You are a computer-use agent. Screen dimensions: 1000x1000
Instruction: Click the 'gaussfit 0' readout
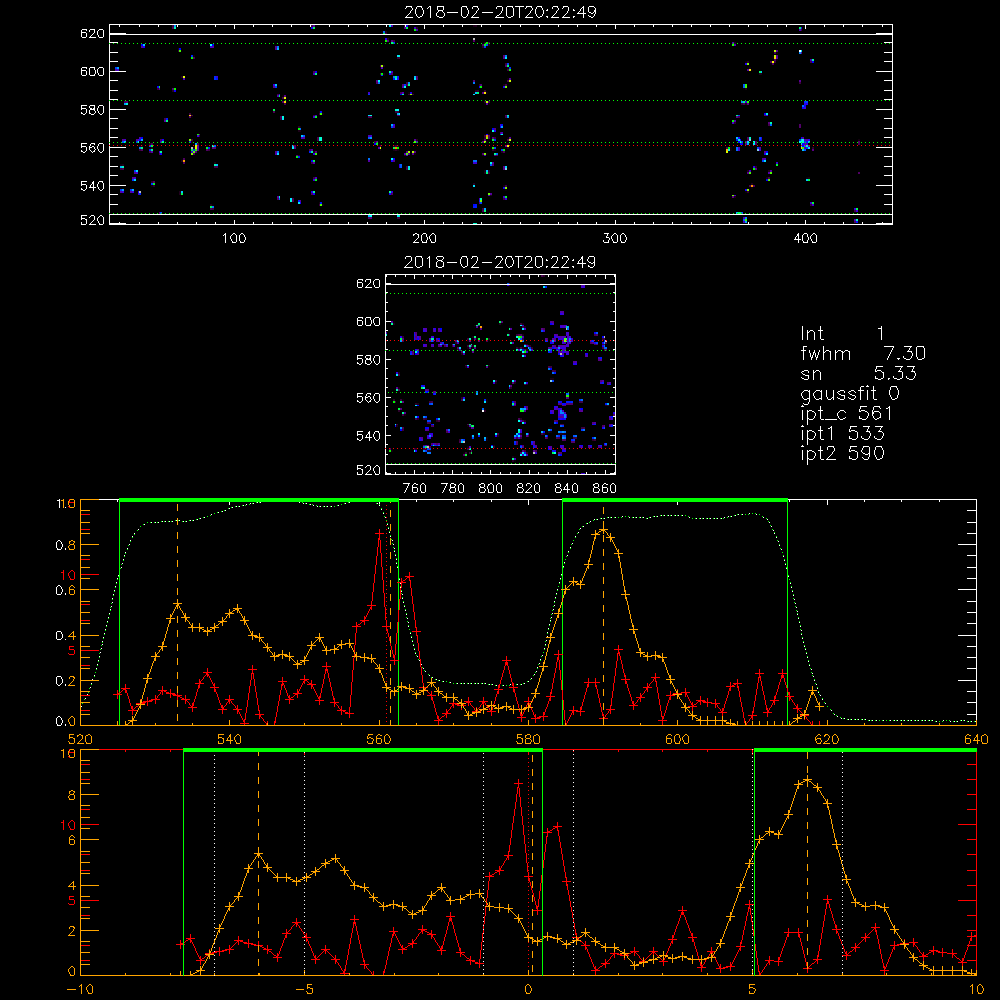[850, 393]
